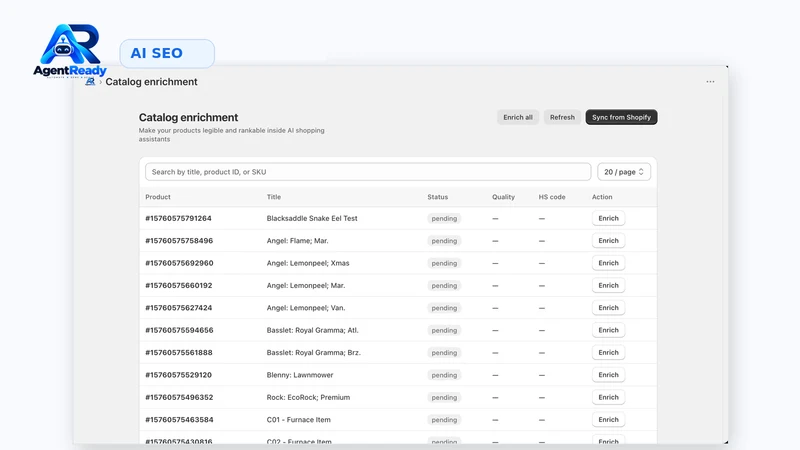Click the Catalog enrichment breadcrumb text
Screen dimensions: 800x450
point(151,82)
